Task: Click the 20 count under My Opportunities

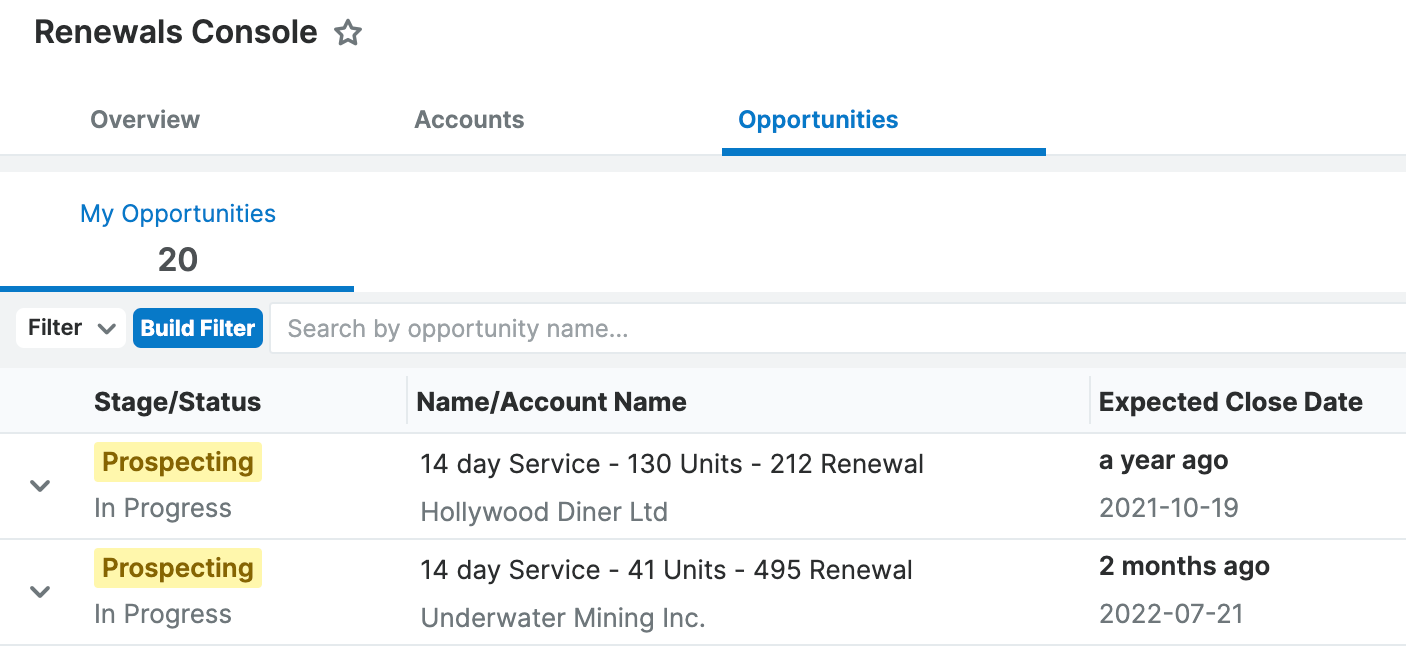Action: coord(178,260)
